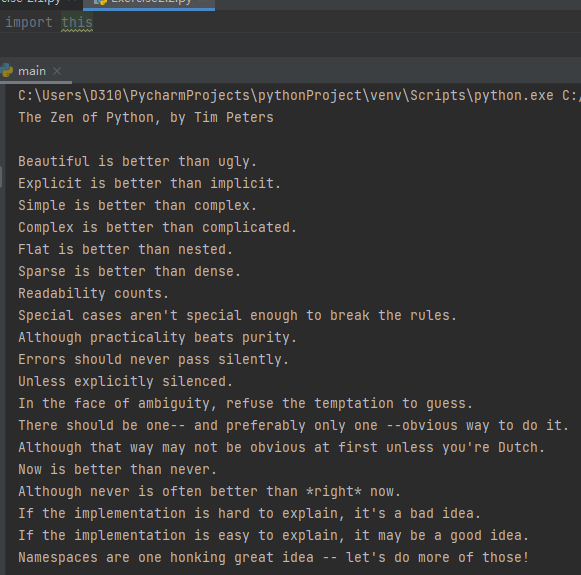Close the main run tab
The width and height of the screenshot is (581, 575).
point(57,71)
